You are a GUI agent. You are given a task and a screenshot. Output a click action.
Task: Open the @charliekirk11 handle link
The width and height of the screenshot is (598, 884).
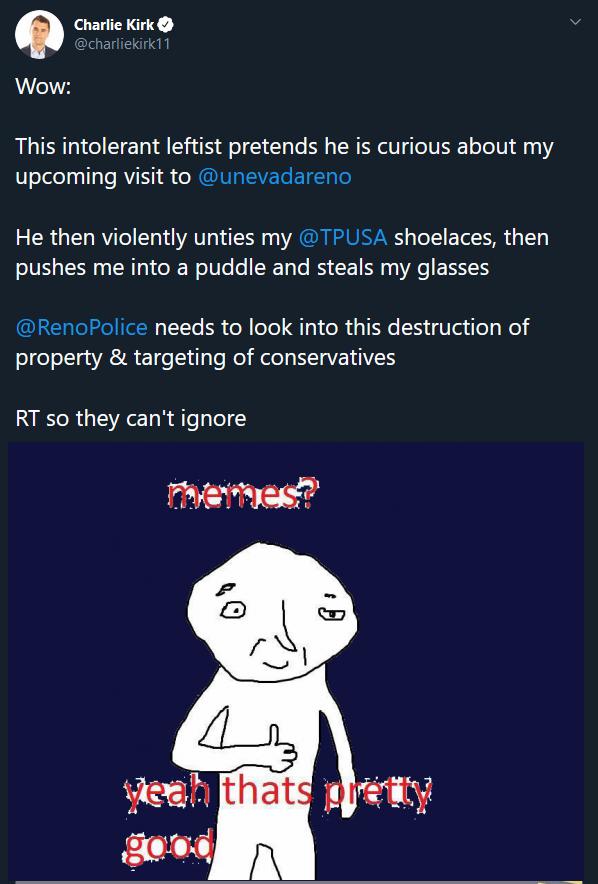tap(122, 44)
